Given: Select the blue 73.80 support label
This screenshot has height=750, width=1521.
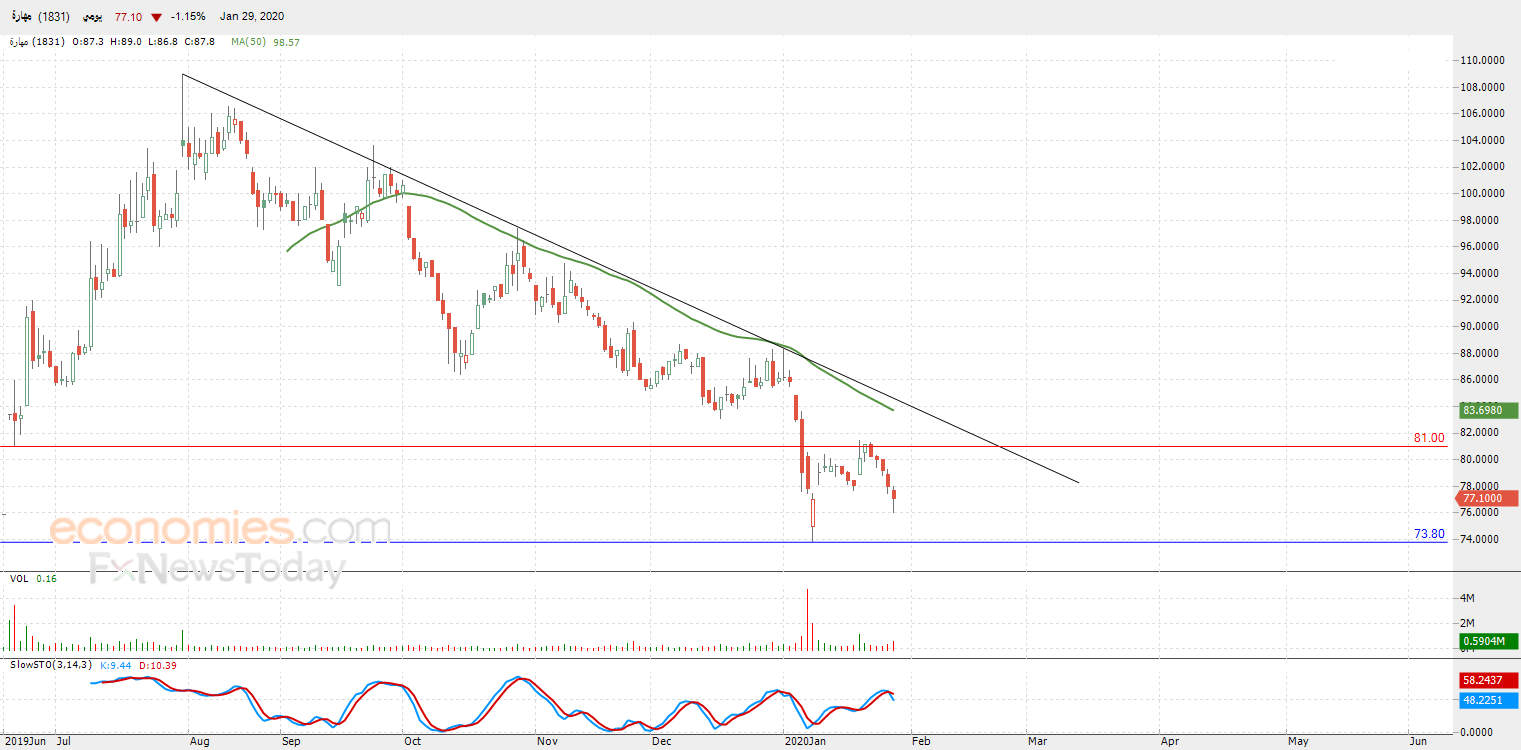Looking at the screenshot, I should [x=1429, y=534].
